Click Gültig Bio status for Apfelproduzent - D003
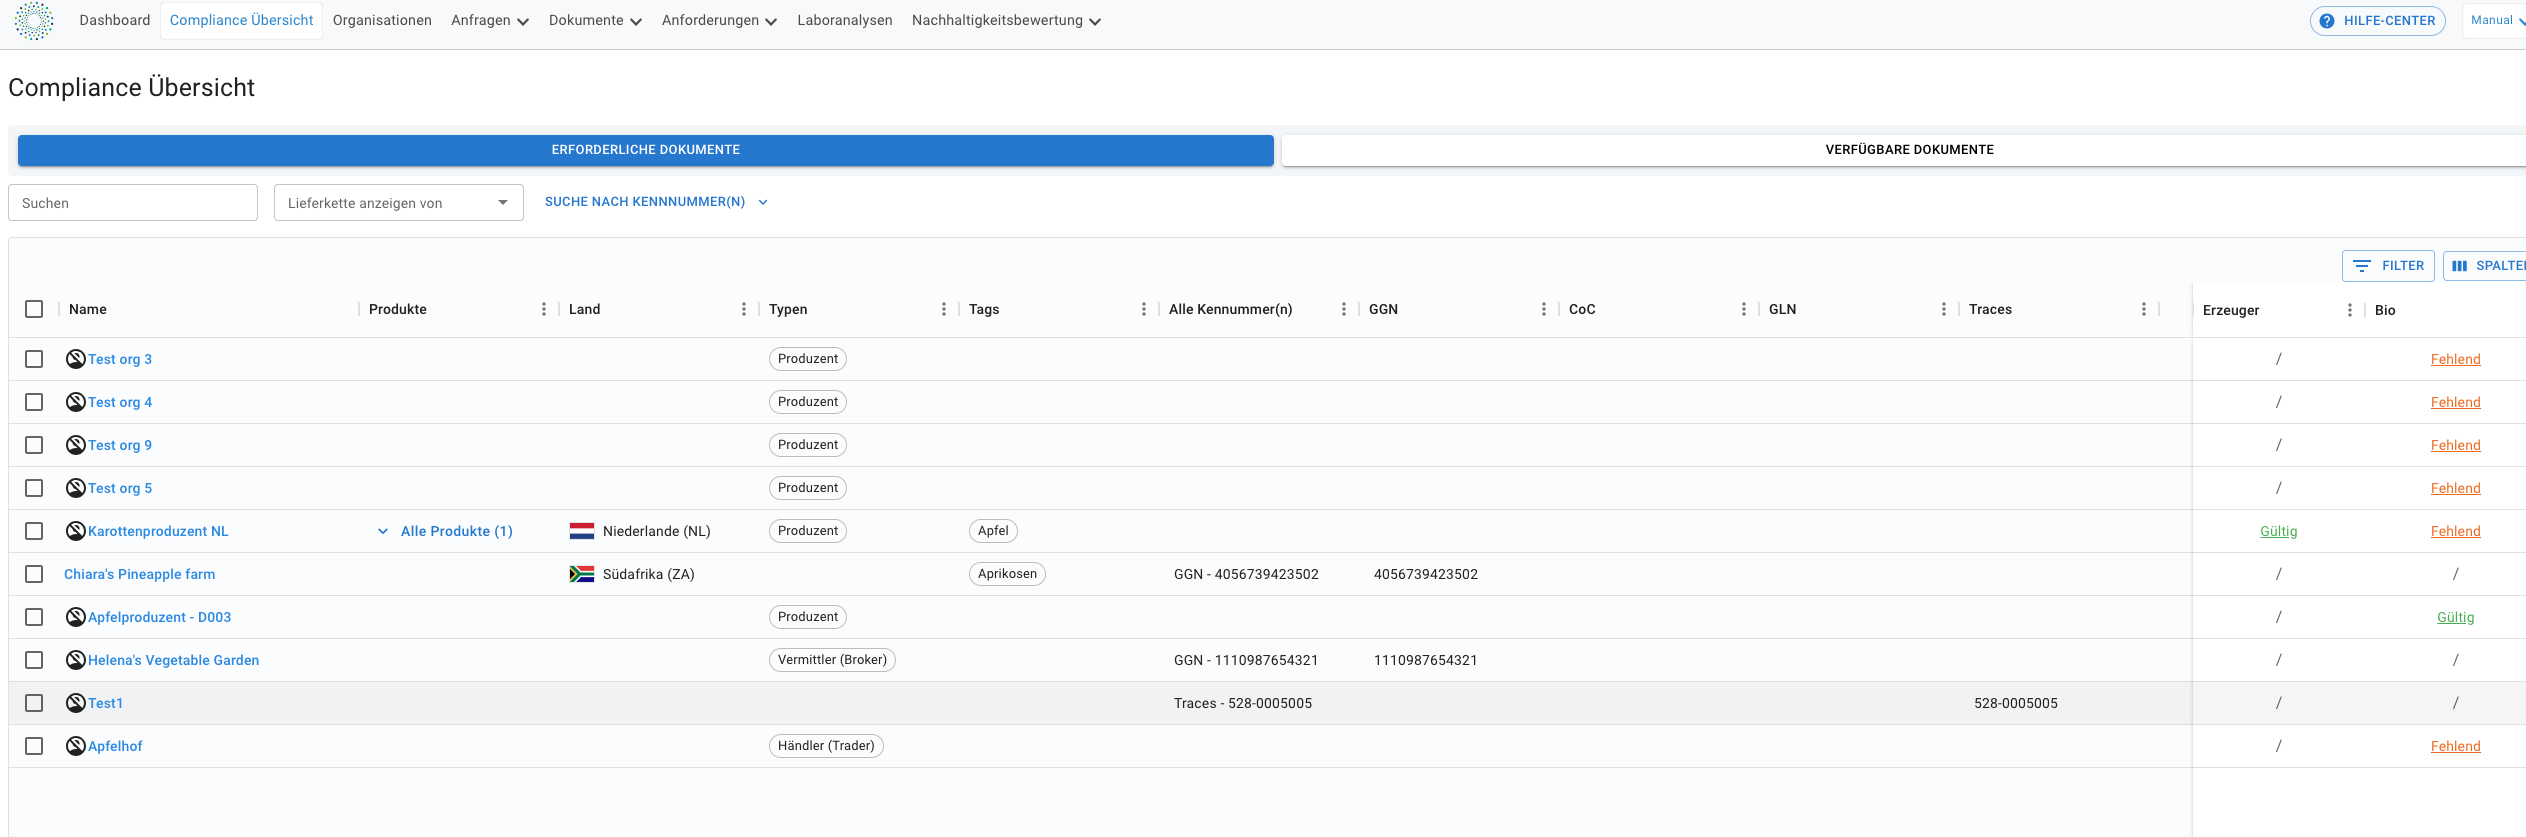The image size is (2526, 837). 2455,617
